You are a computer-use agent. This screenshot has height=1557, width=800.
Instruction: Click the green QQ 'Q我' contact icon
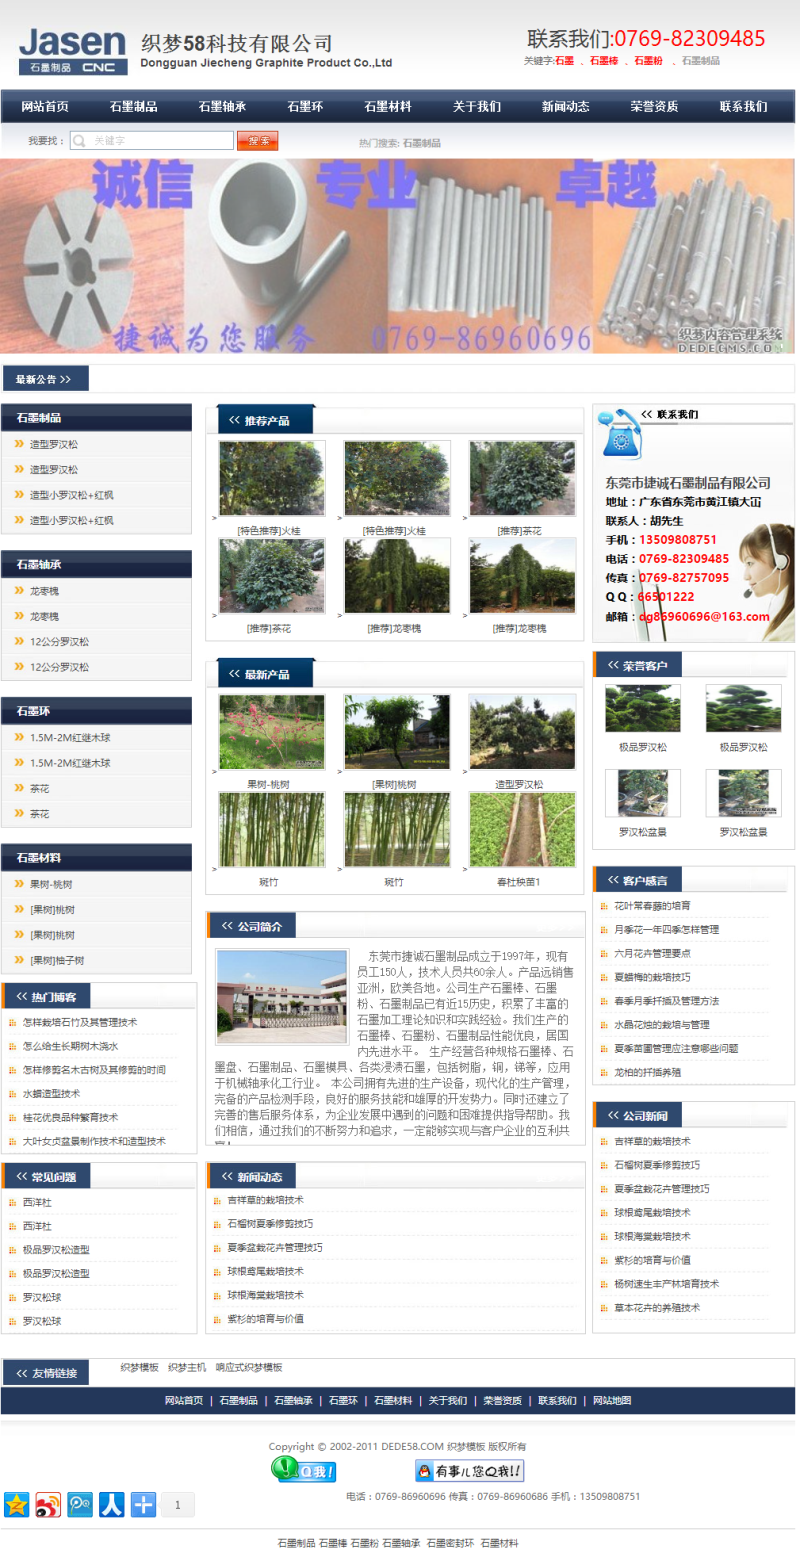click(303, 1472)
